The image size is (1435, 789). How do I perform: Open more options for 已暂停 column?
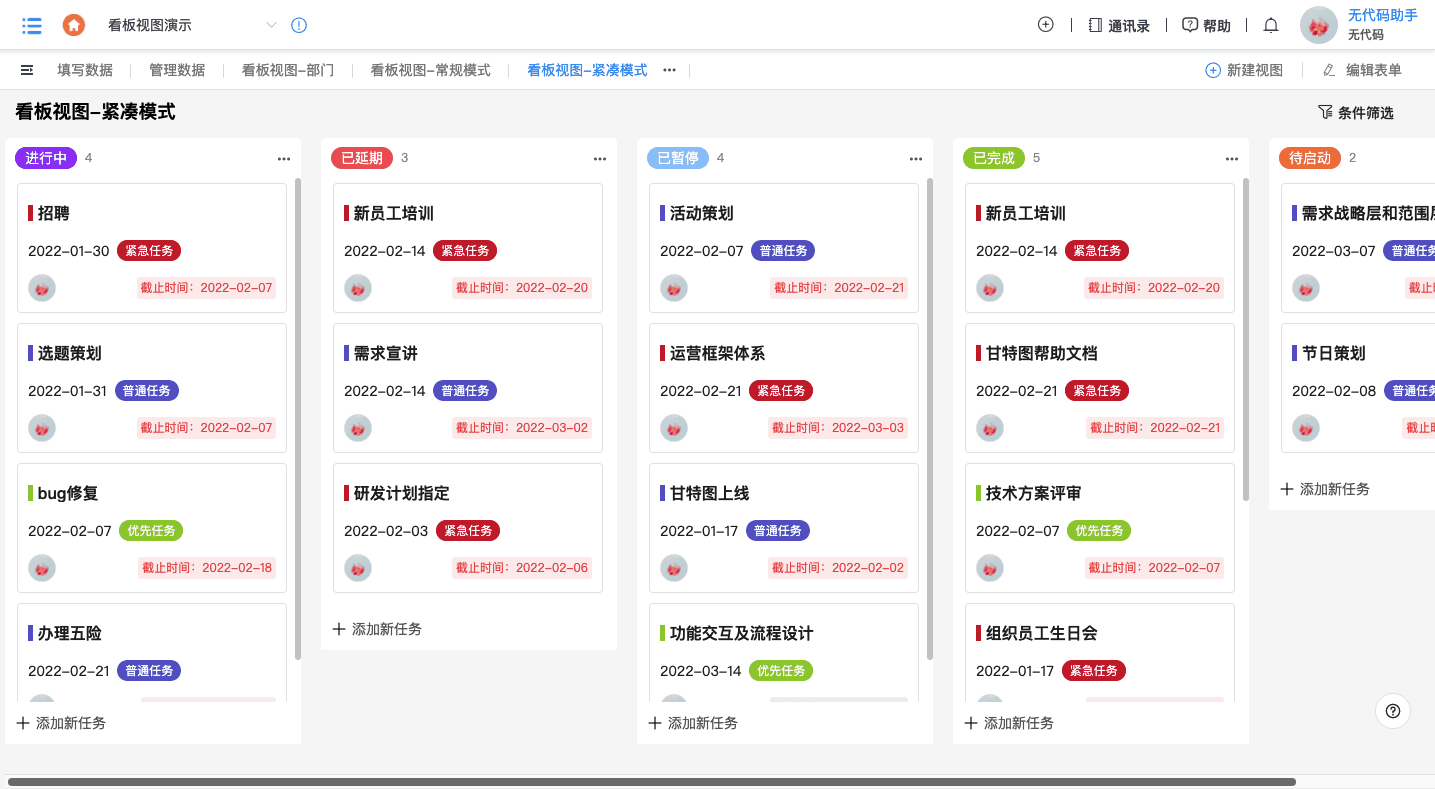916,158
